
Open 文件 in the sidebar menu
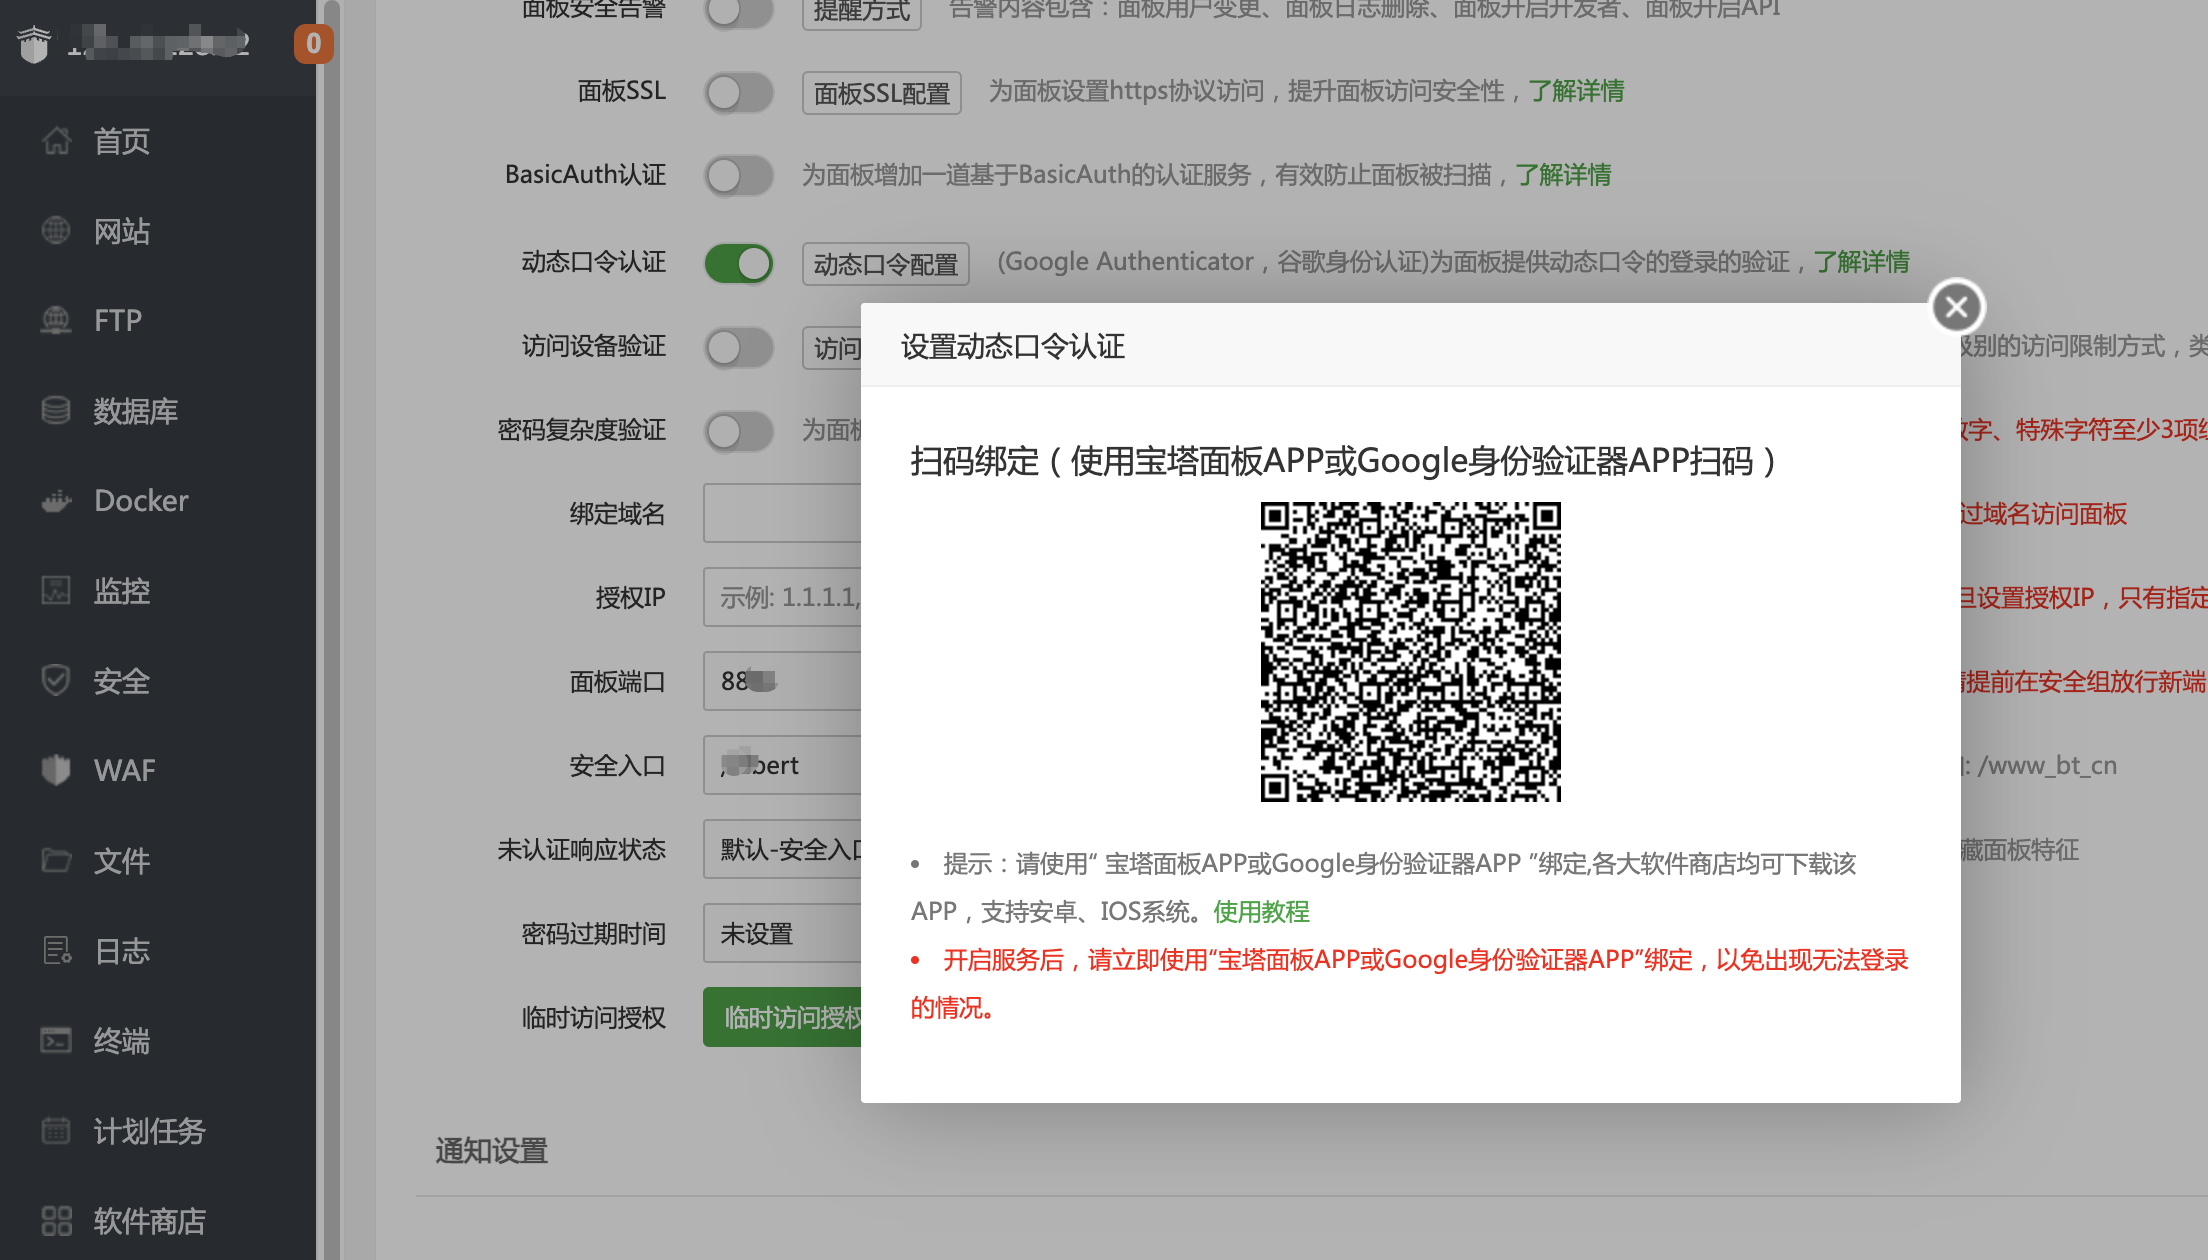point(122,860)
